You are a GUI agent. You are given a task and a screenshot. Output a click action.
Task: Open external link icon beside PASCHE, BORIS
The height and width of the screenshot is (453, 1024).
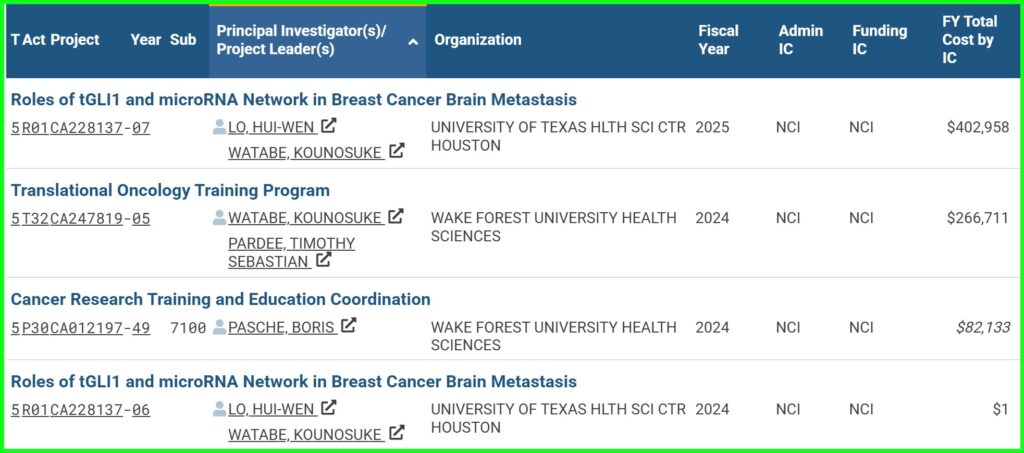click(349, 325)
